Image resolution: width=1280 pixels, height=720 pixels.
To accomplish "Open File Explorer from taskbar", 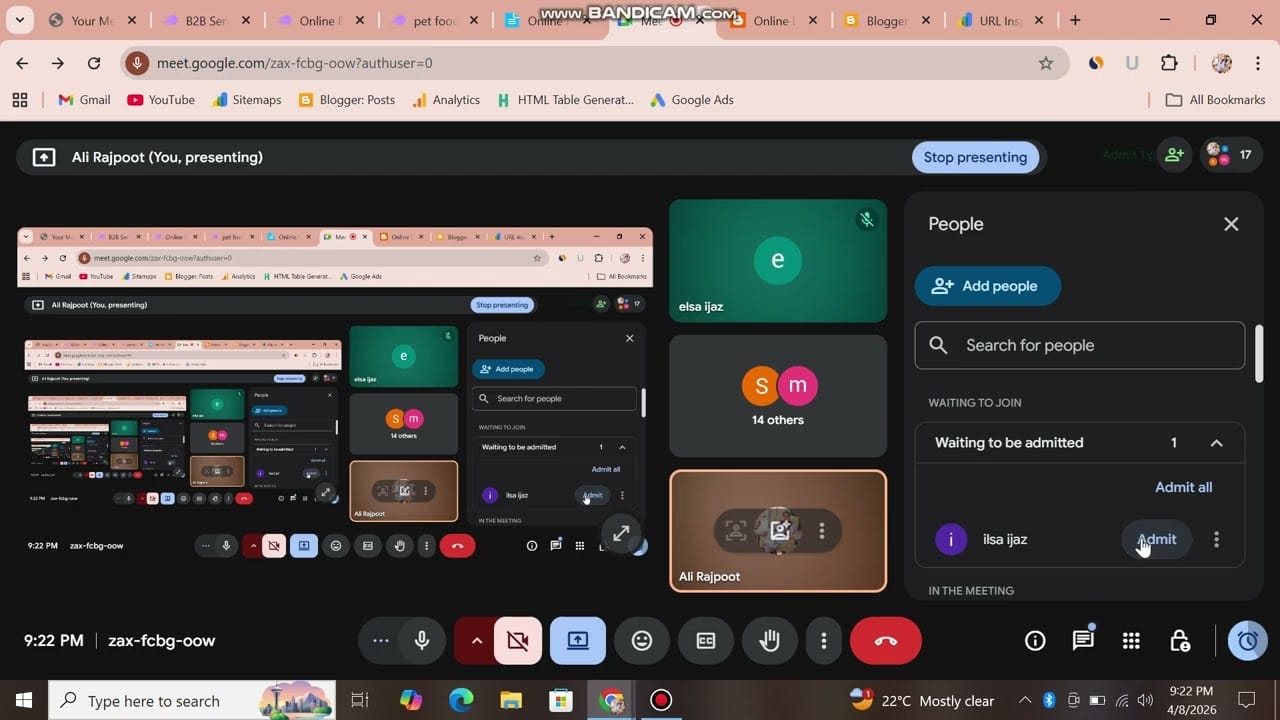I will (x=510, y=700).
